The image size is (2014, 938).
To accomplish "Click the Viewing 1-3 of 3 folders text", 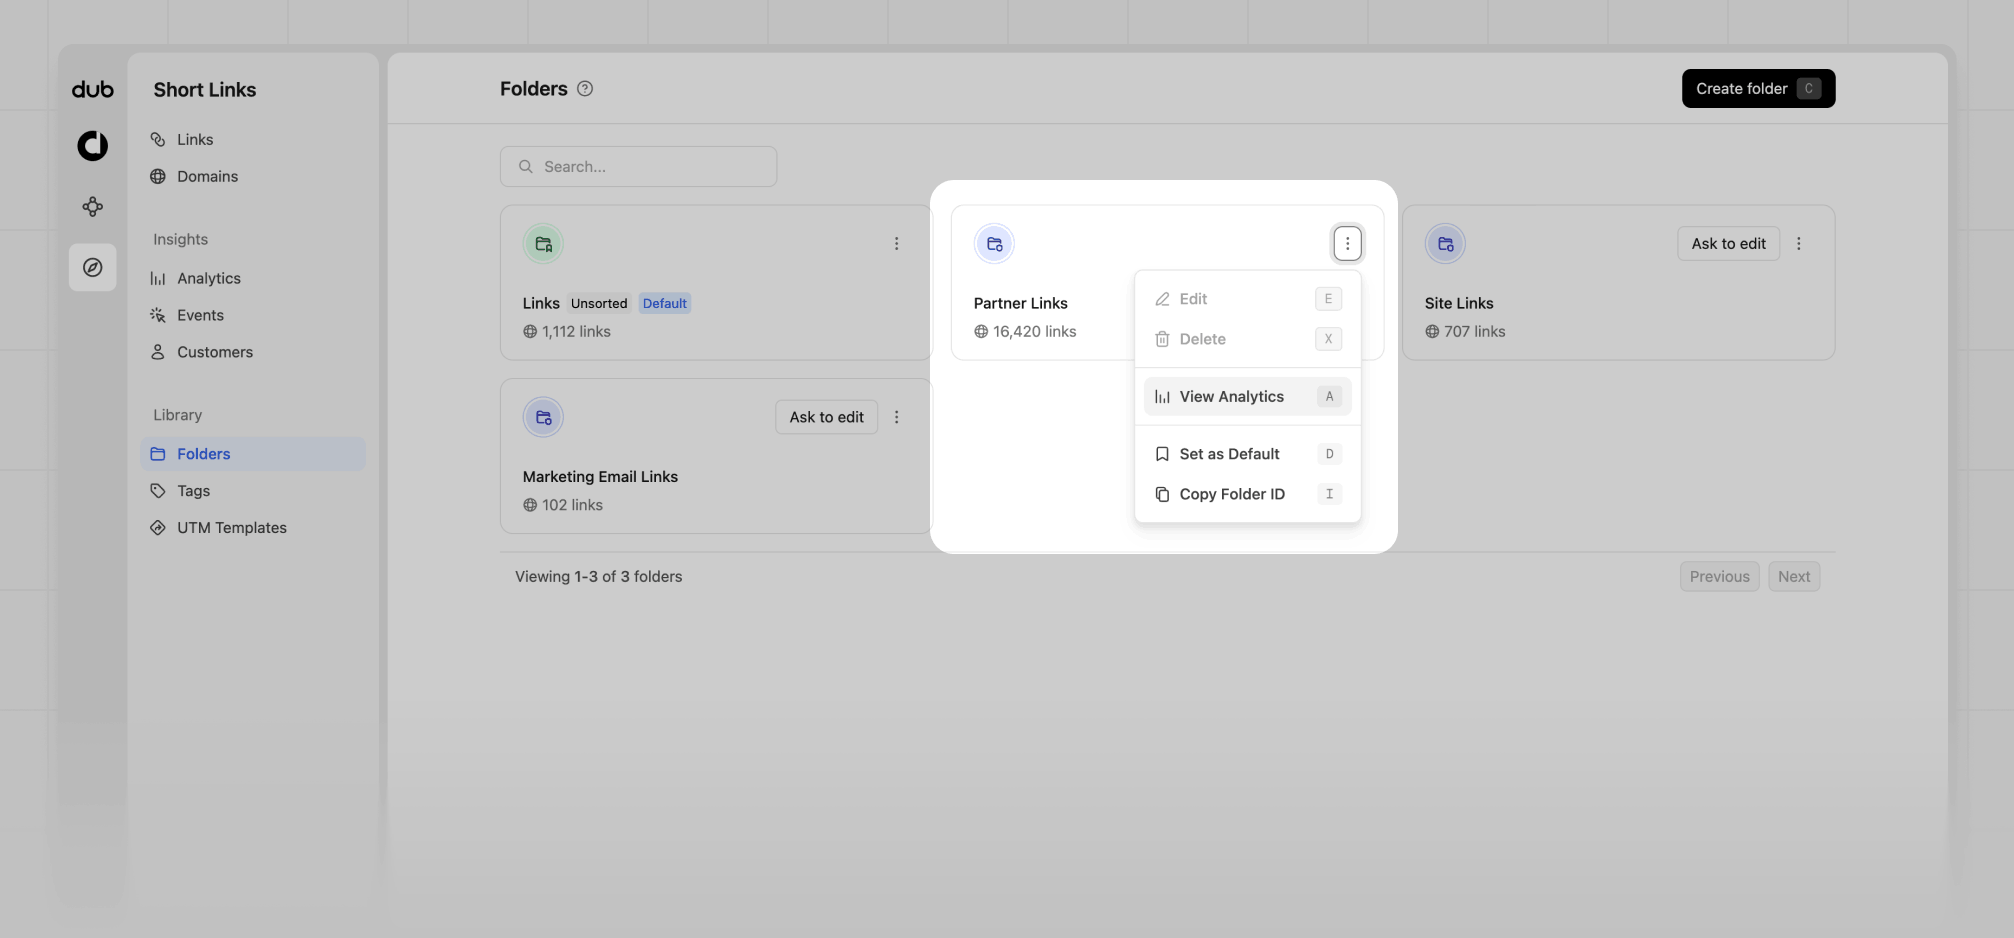I will pyautogui.click(x=598, y=577).
